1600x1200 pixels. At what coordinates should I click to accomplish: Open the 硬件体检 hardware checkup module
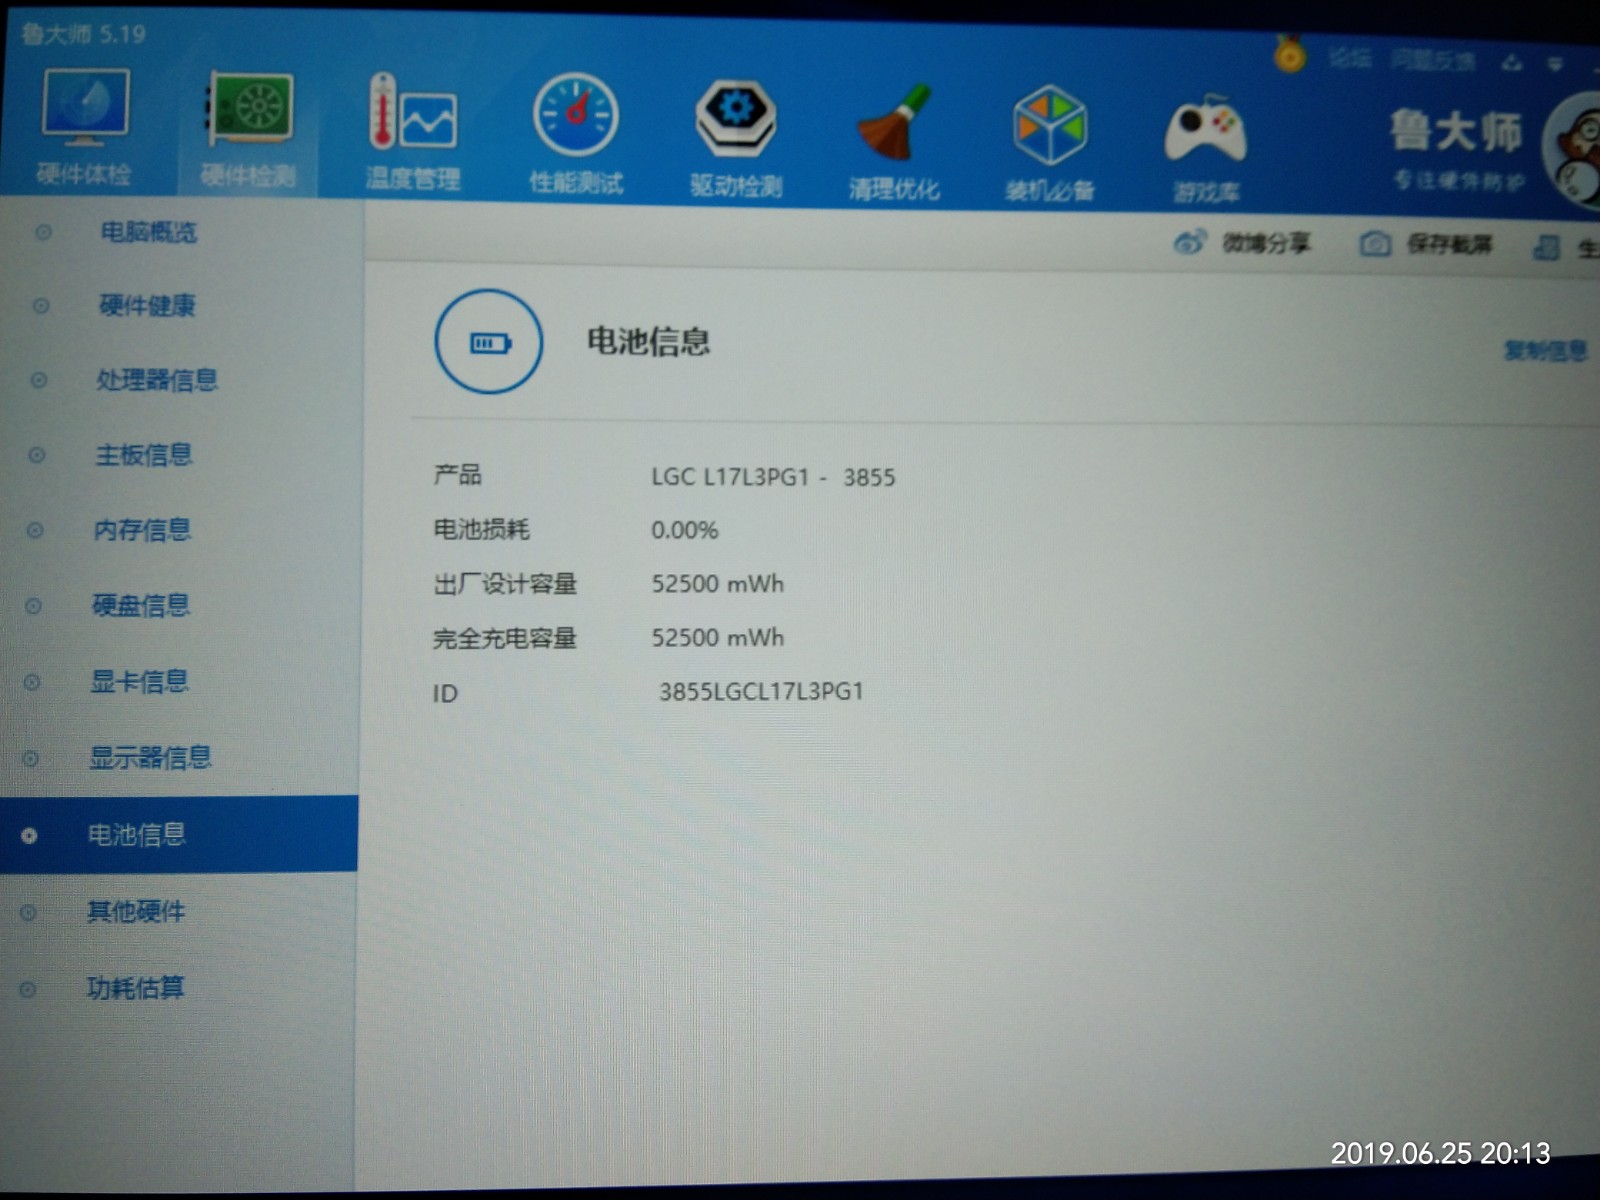(84, 128)
